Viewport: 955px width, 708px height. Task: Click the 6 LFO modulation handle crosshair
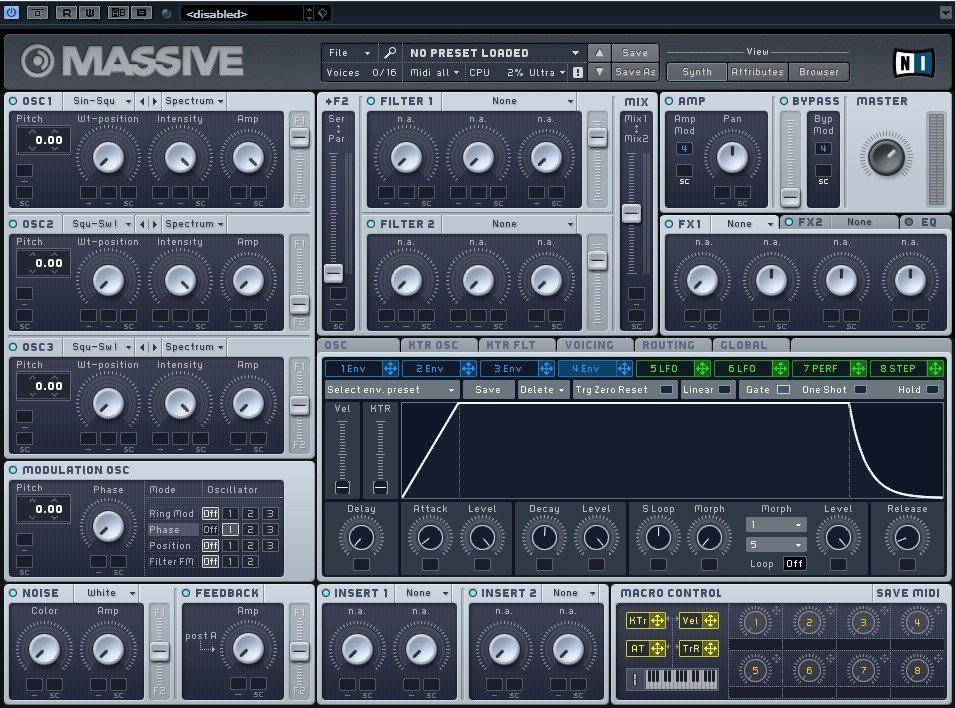(780, 369)
